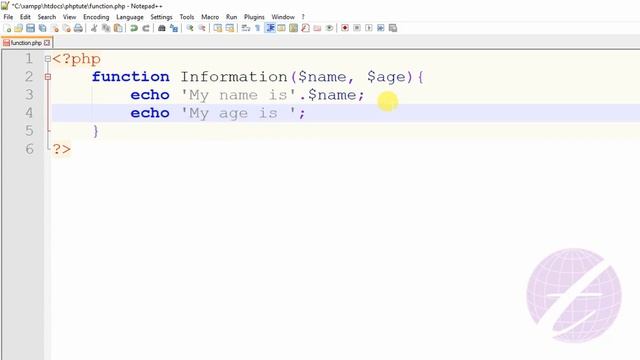This screenshot has width=640, height=360.
Task: Toggle synchronized horizontal scrolling
Action: tap(230, 28)
